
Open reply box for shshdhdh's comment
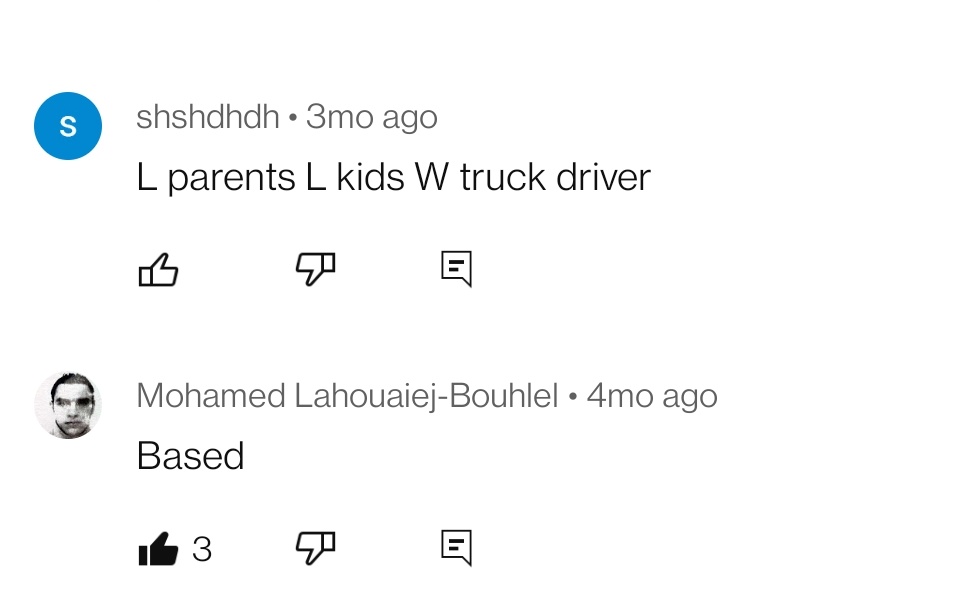tap(457, 269)
